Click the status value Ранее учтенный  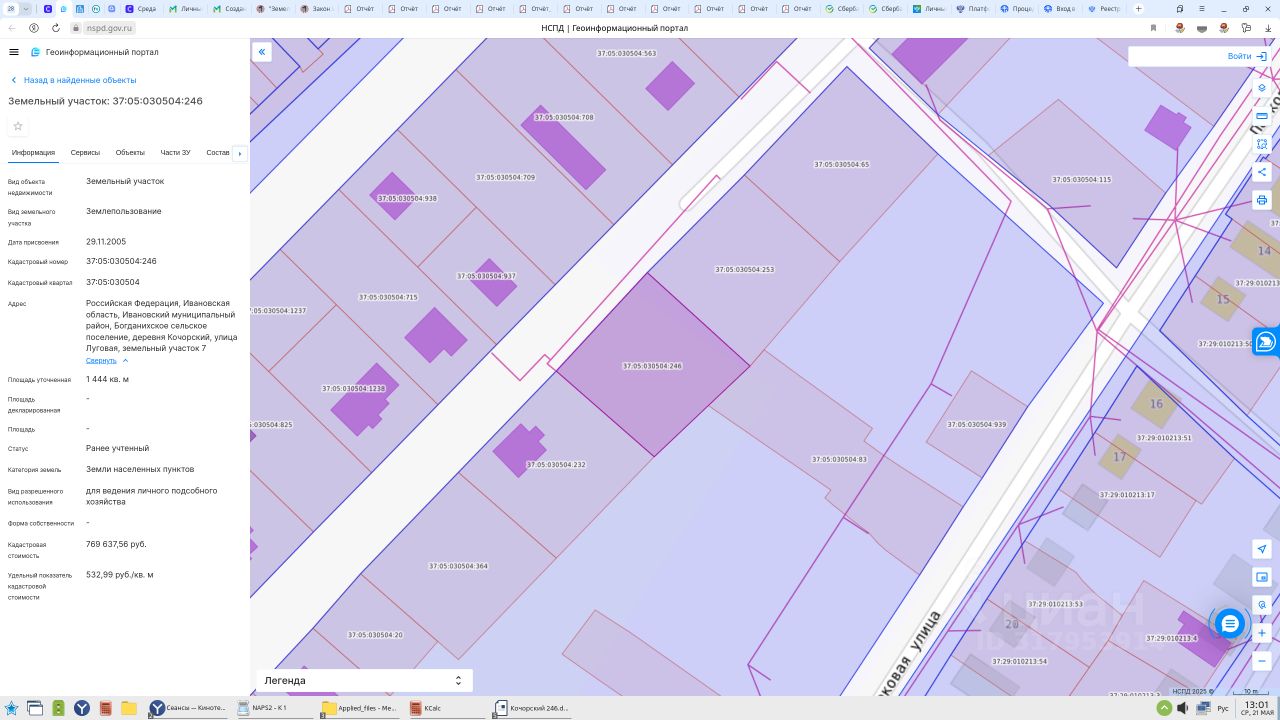[118, 448]
